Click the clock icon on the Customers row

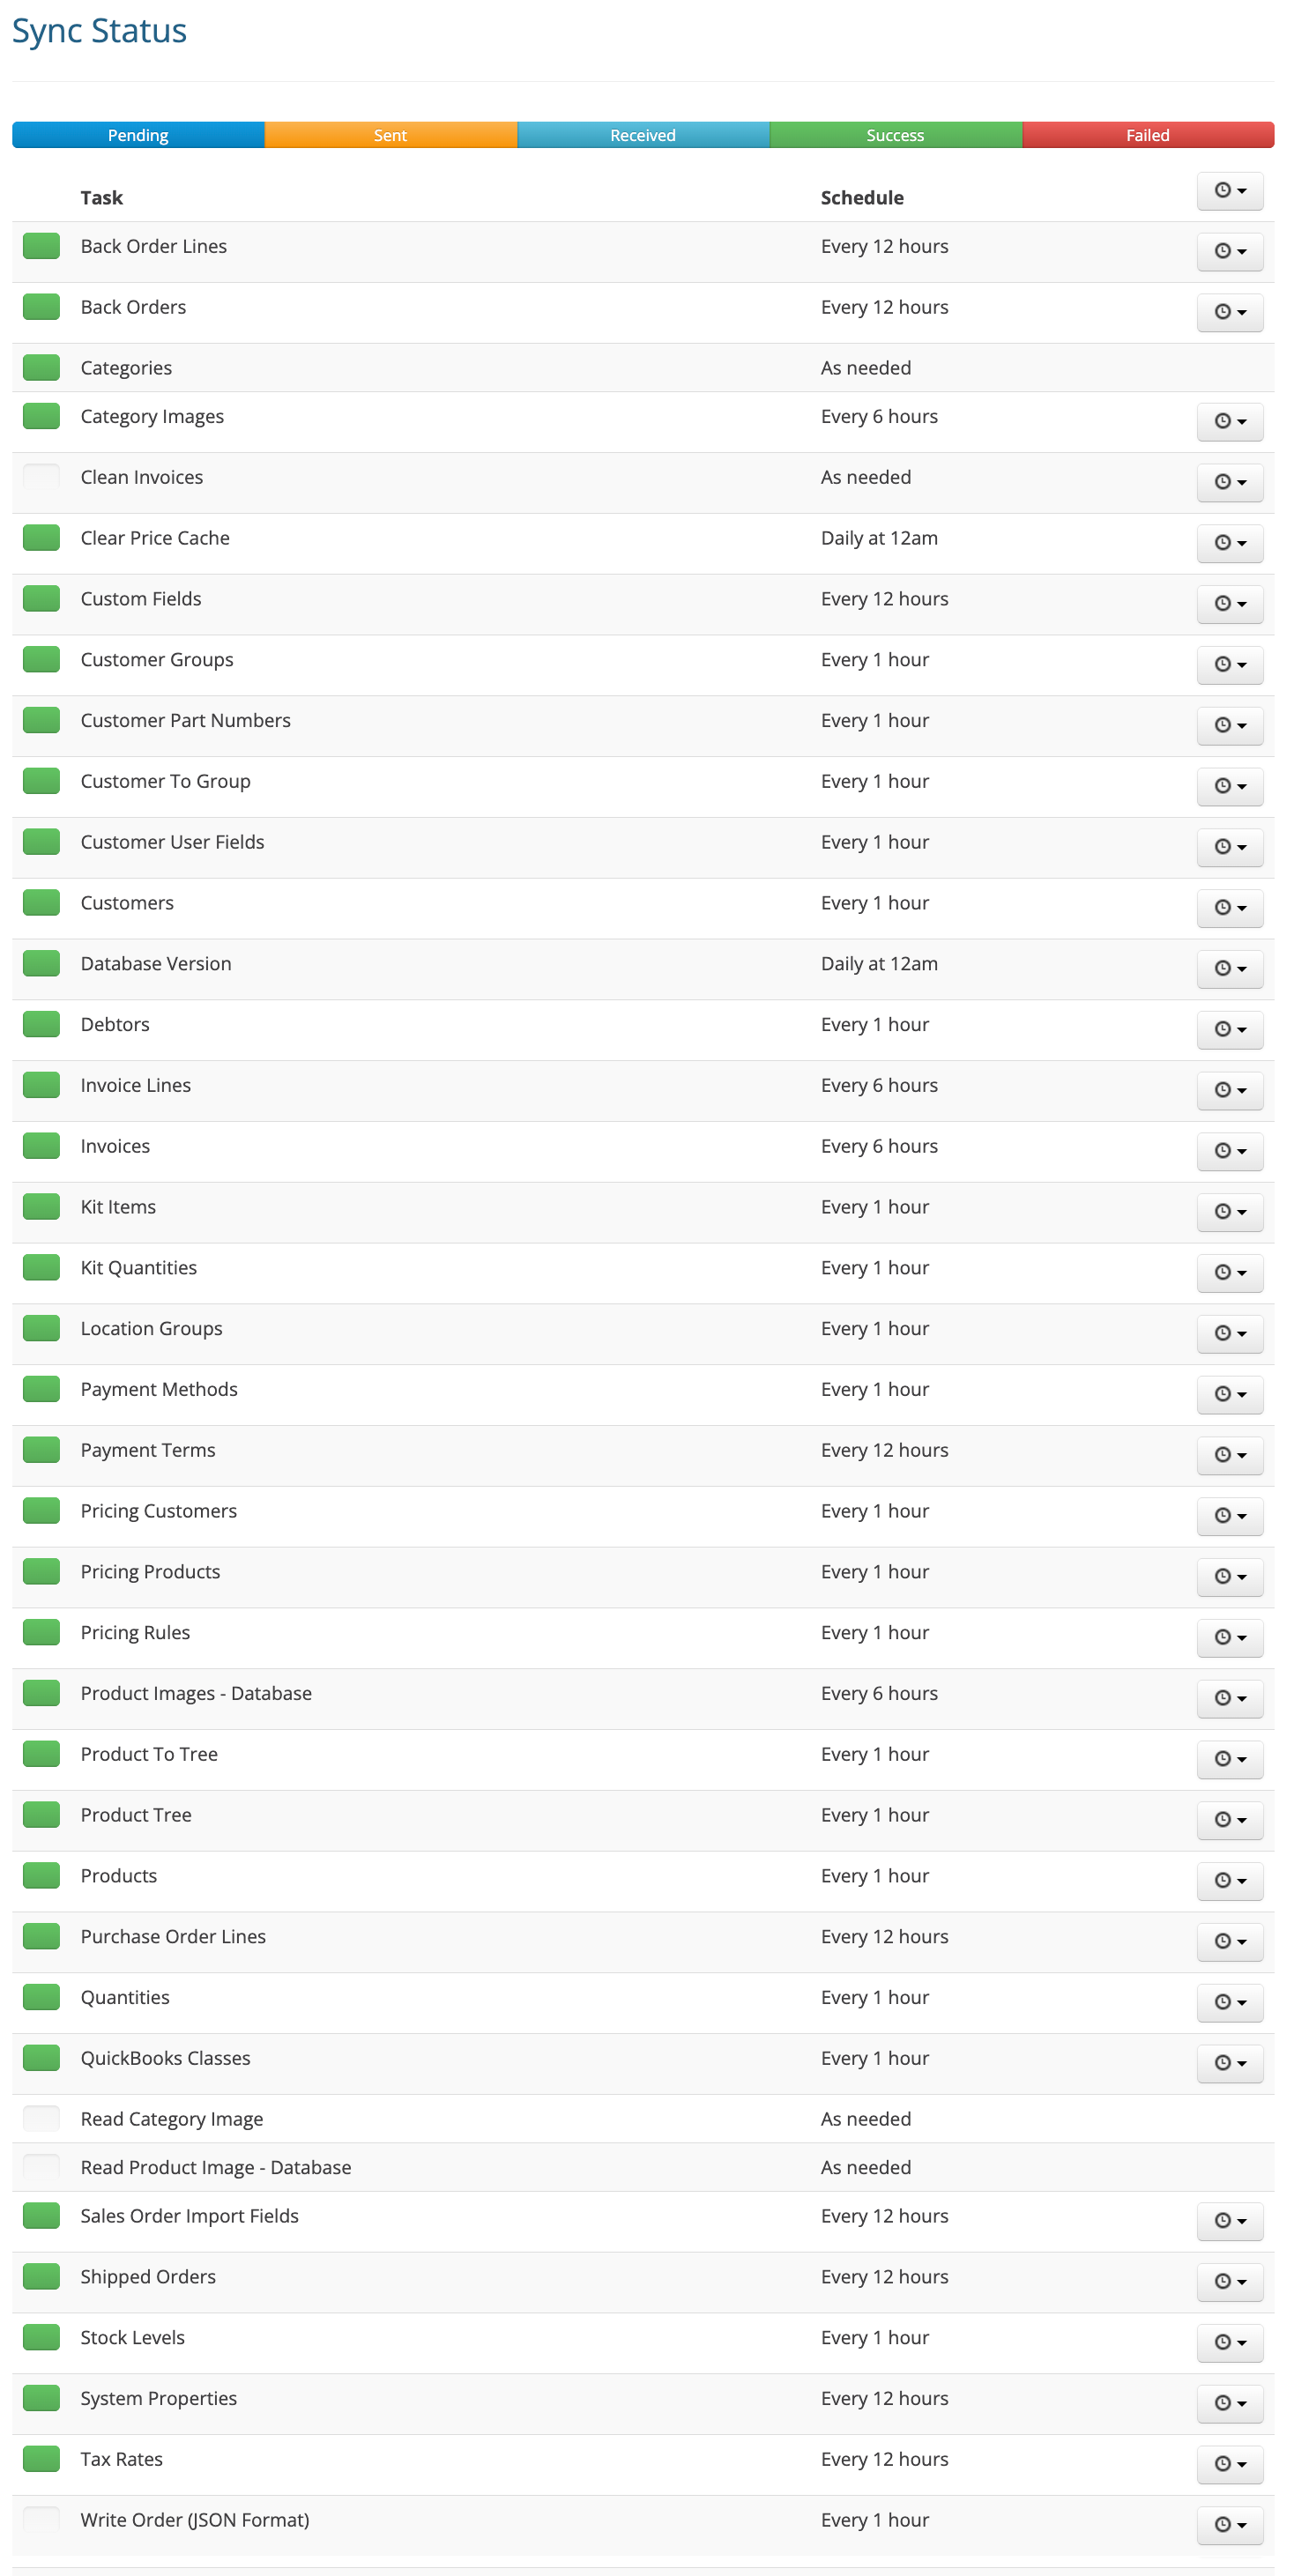click(1229, 908)
